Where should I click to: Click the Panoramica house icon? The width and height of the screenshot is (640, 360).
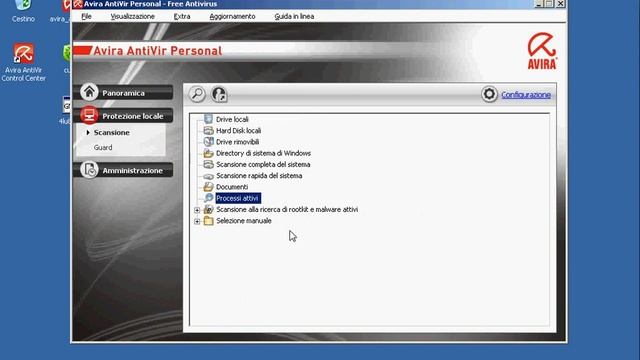pos(89,92)
